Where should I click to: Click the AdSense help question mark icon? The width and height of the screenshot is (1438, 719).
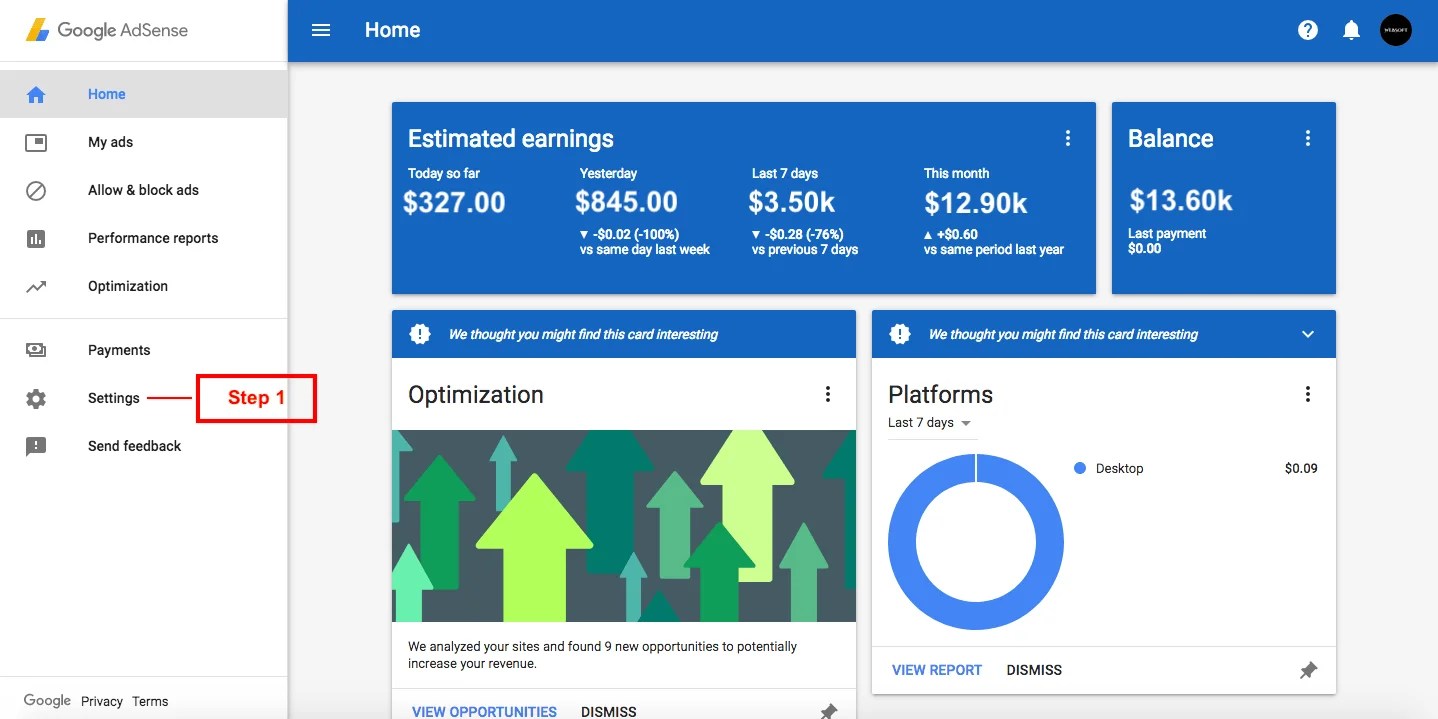coord(1307,29)
